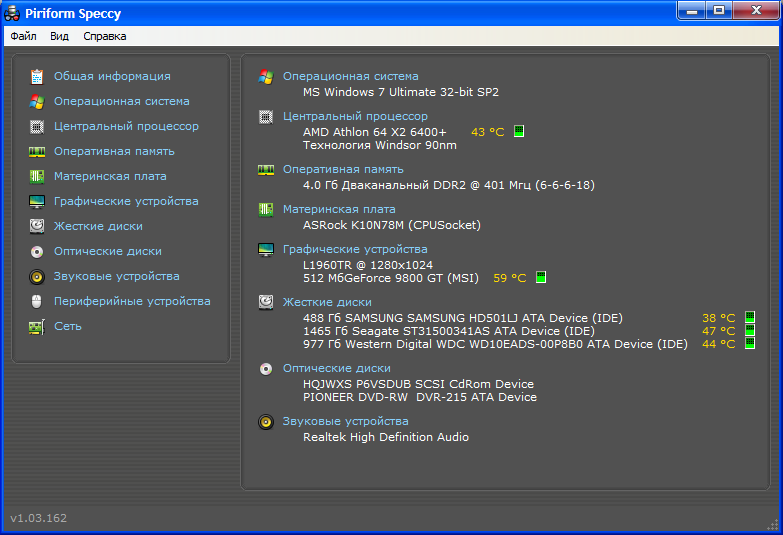Screen dimensions: 783x535
Task: Click the Жесткие диски heading in summary
Action: coord(327,302)
